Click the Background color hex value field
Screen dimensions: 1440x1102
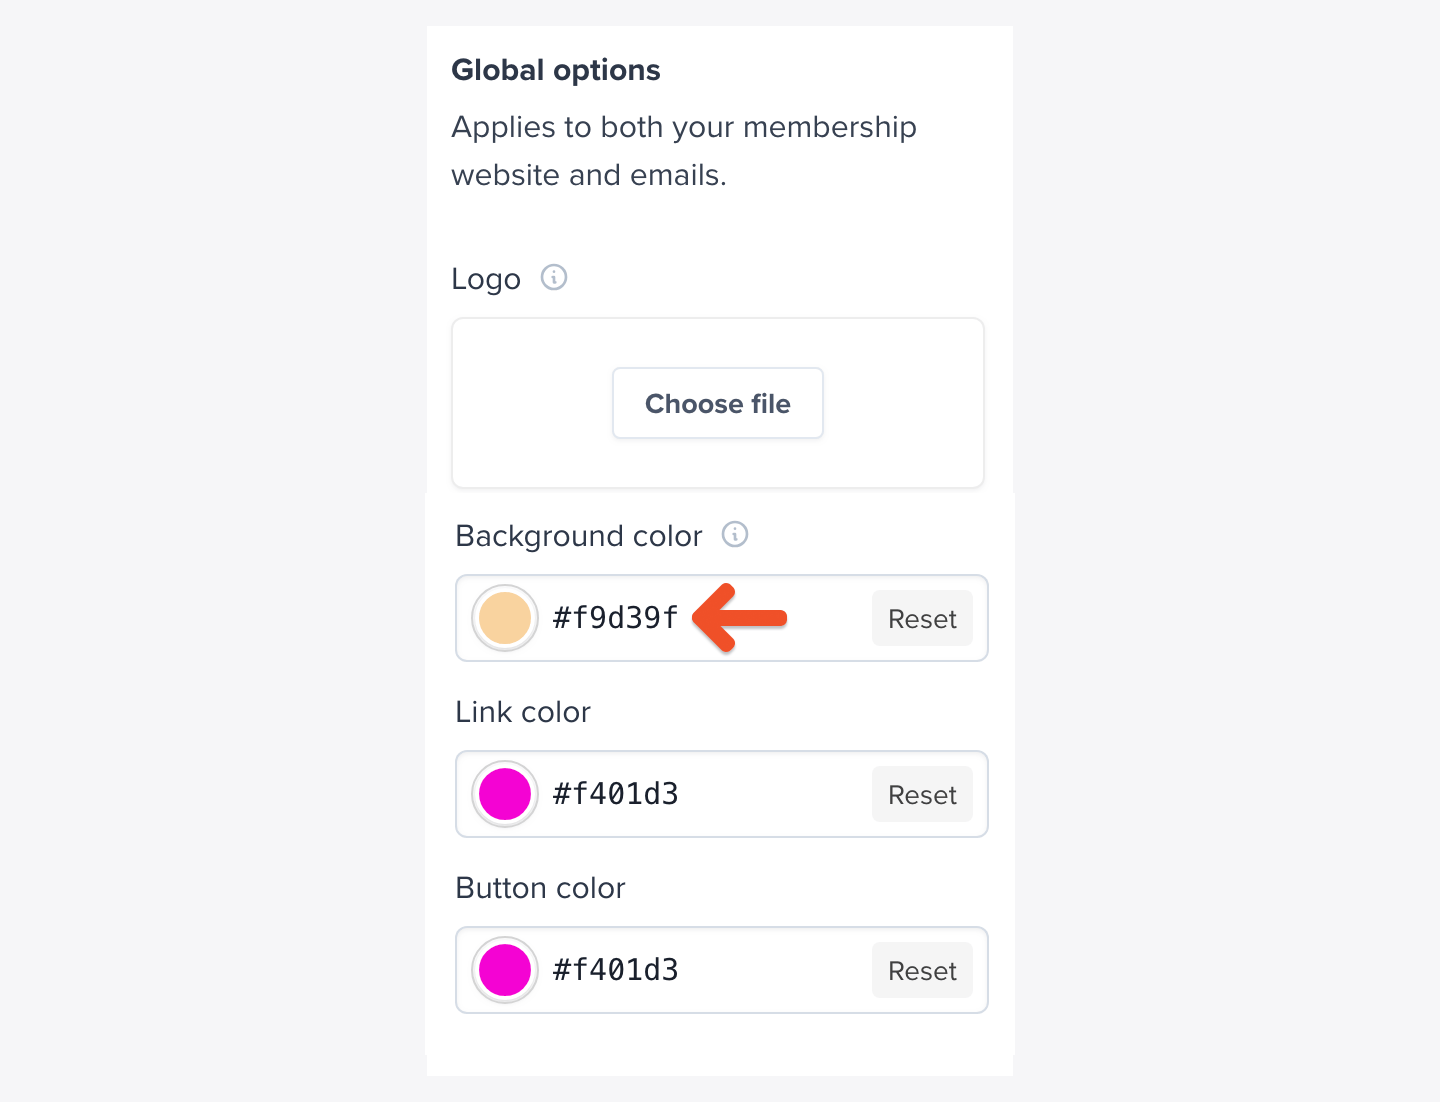[x=616, y=618]
